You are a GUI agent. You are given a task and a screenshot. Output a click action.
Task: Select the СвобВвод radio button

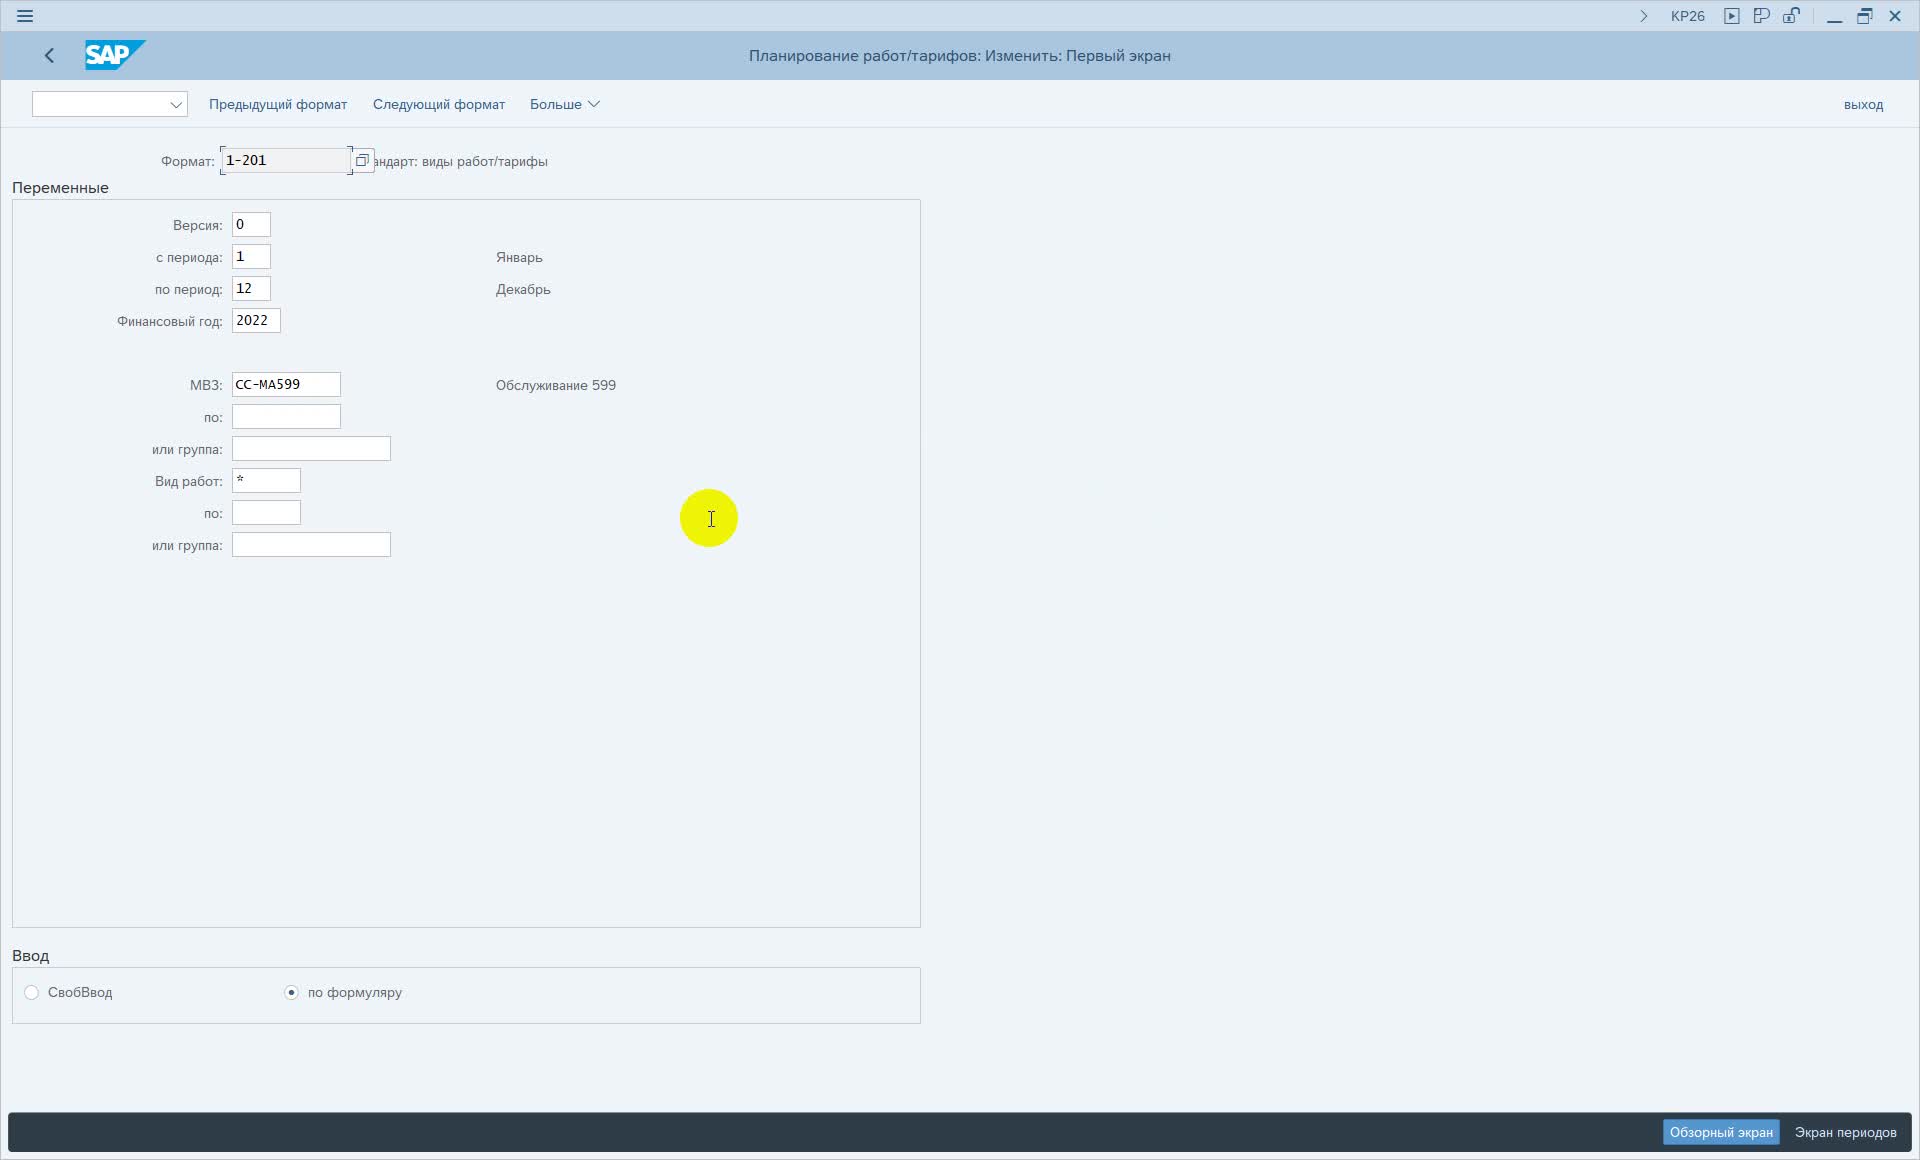[32, 993]
